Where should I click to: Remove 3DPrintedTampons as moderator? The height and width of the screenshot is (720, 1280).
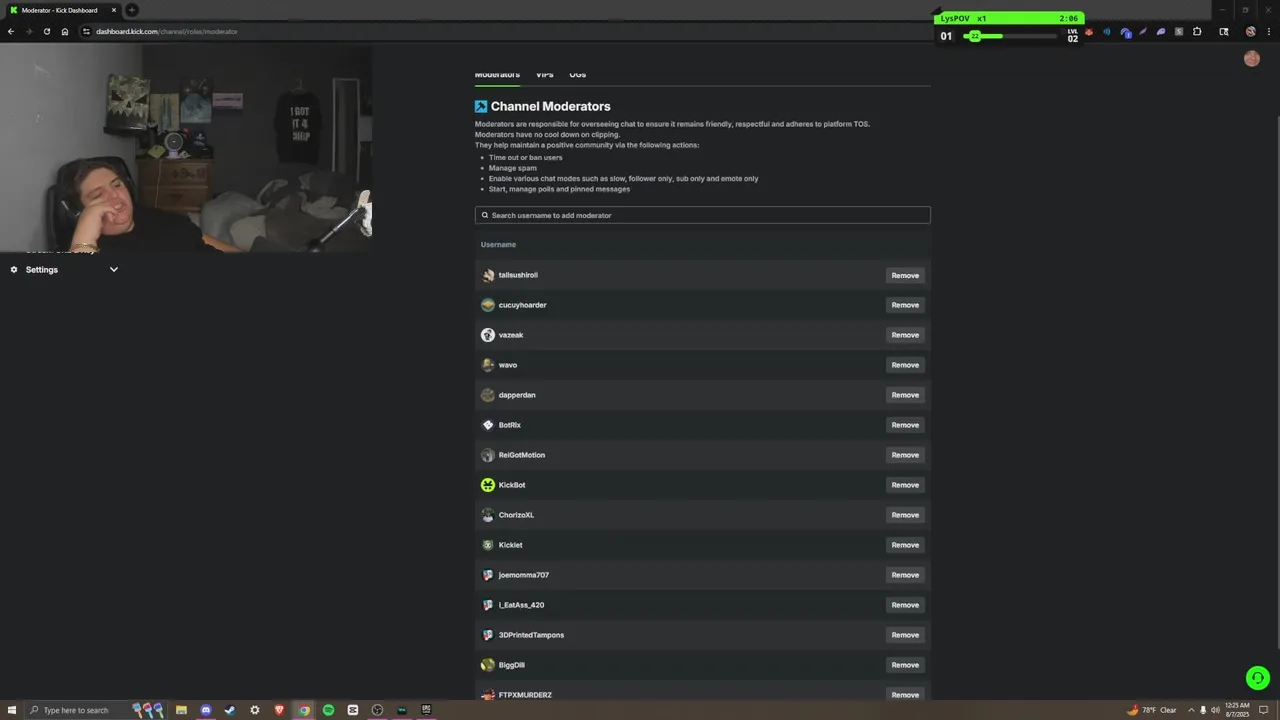(905, 635)
